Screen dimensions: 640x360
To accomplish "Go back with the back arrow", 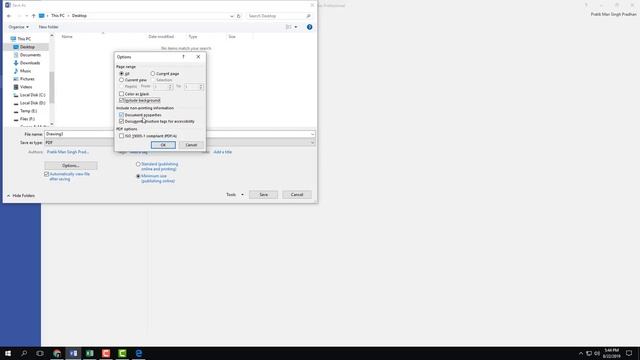I will 9,16.
